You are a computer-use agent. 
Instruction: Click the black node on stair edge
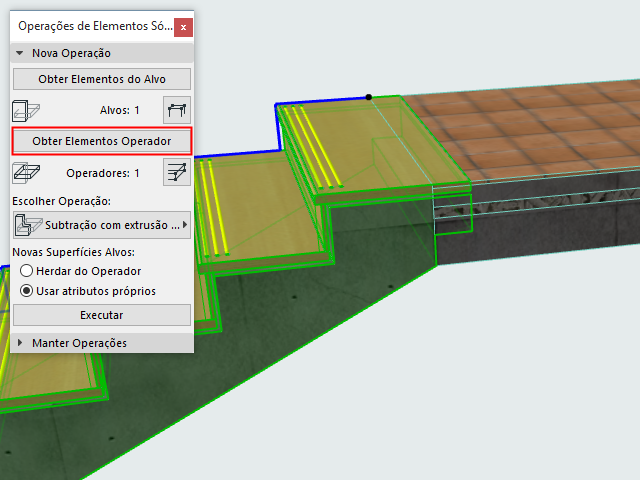[369, 97]
